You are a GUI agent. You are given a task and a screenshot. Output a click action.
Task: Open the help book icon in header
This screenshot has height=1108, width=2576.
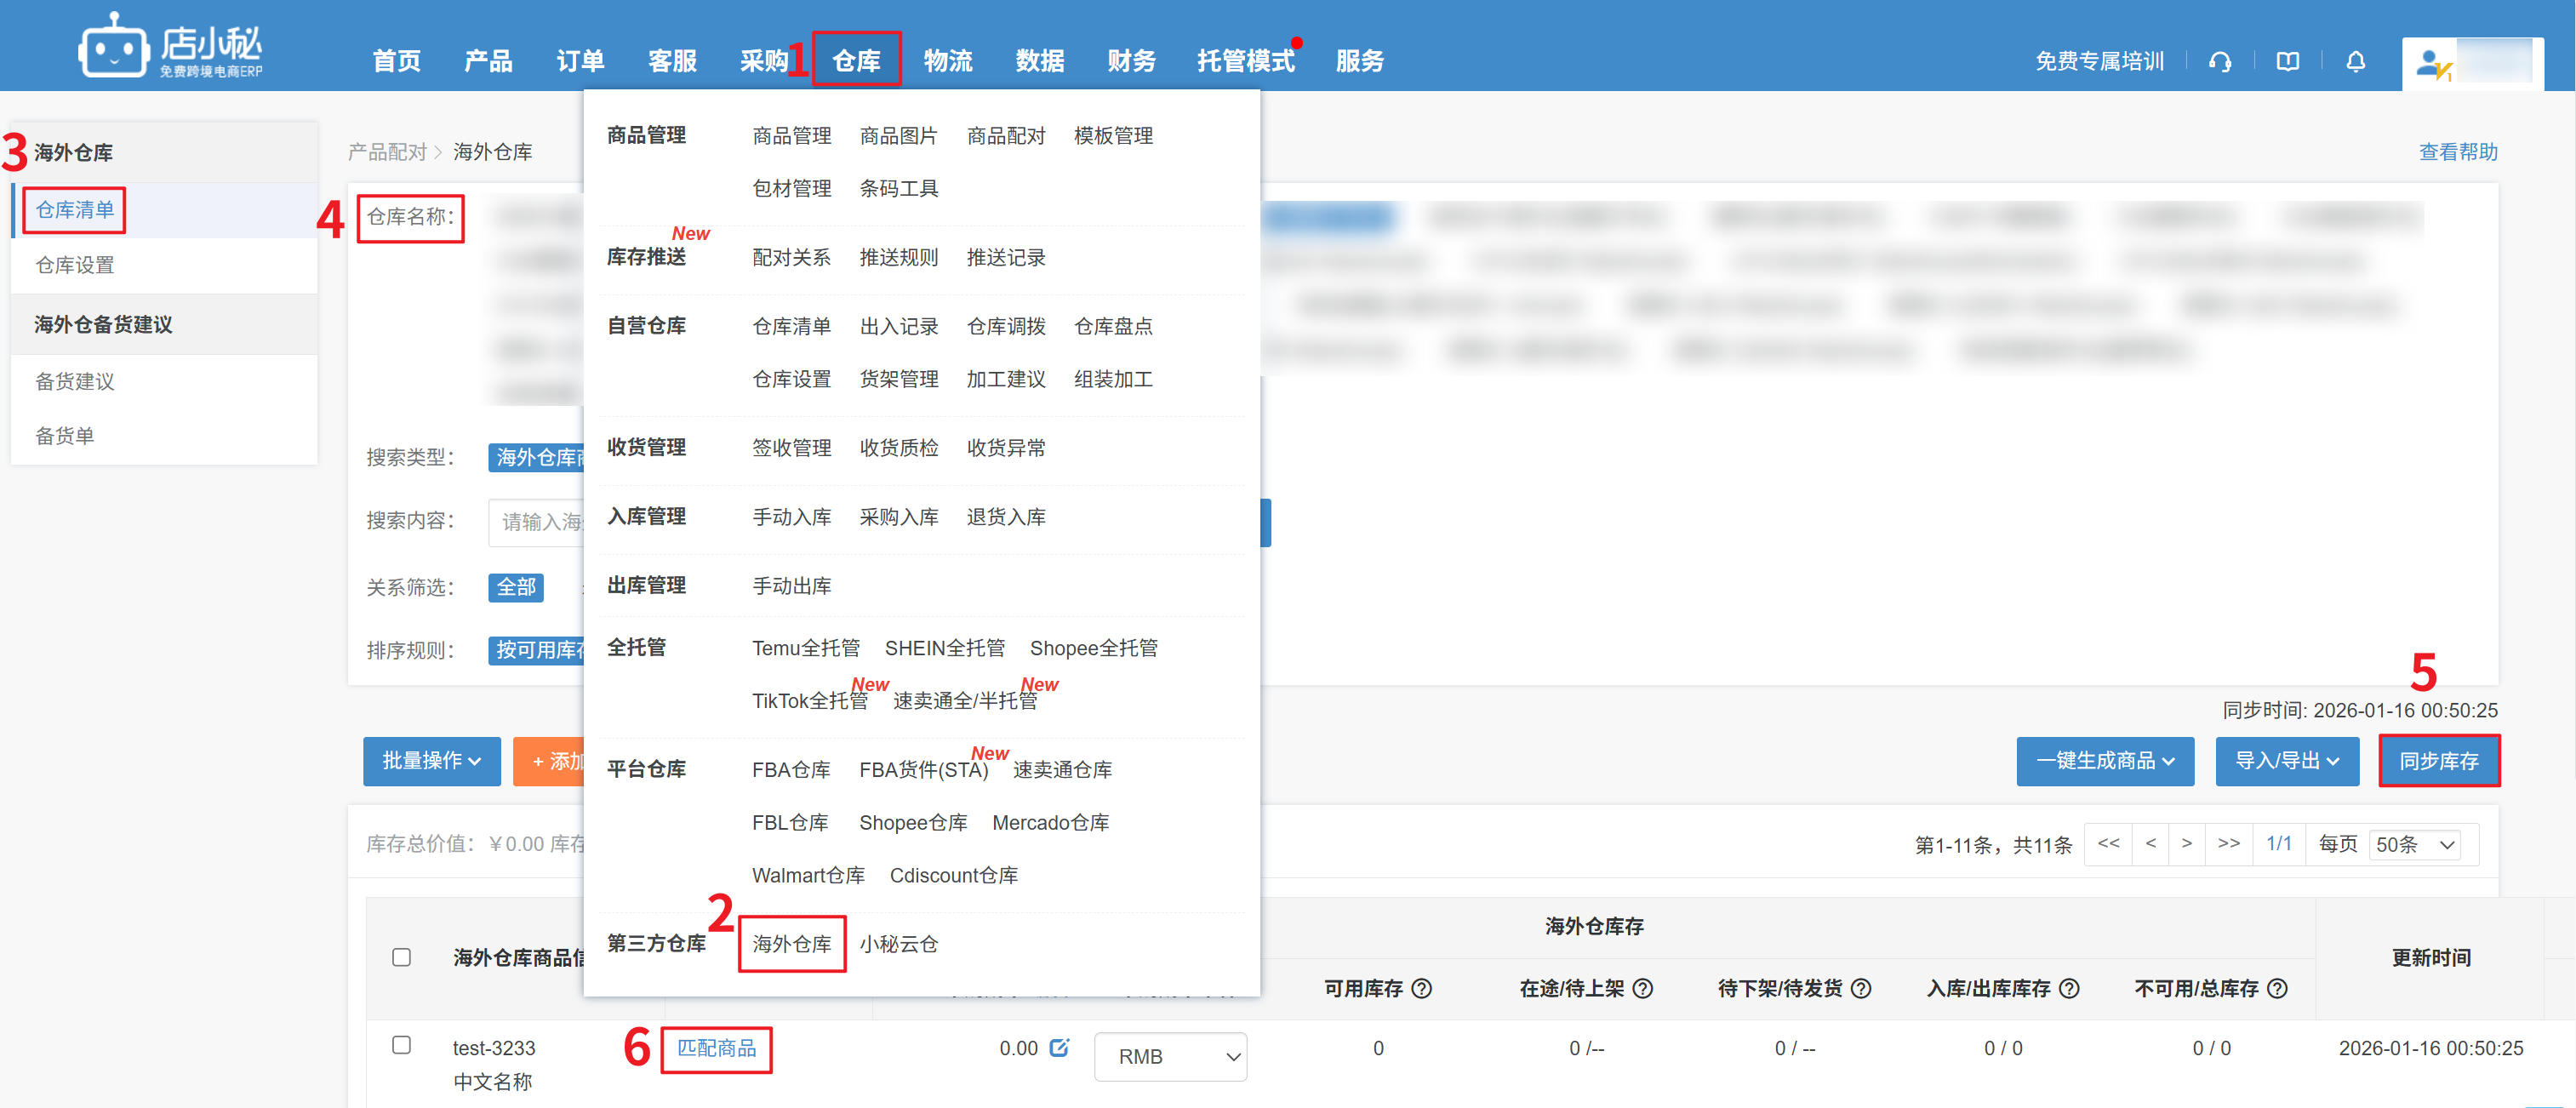(2287, 62)
